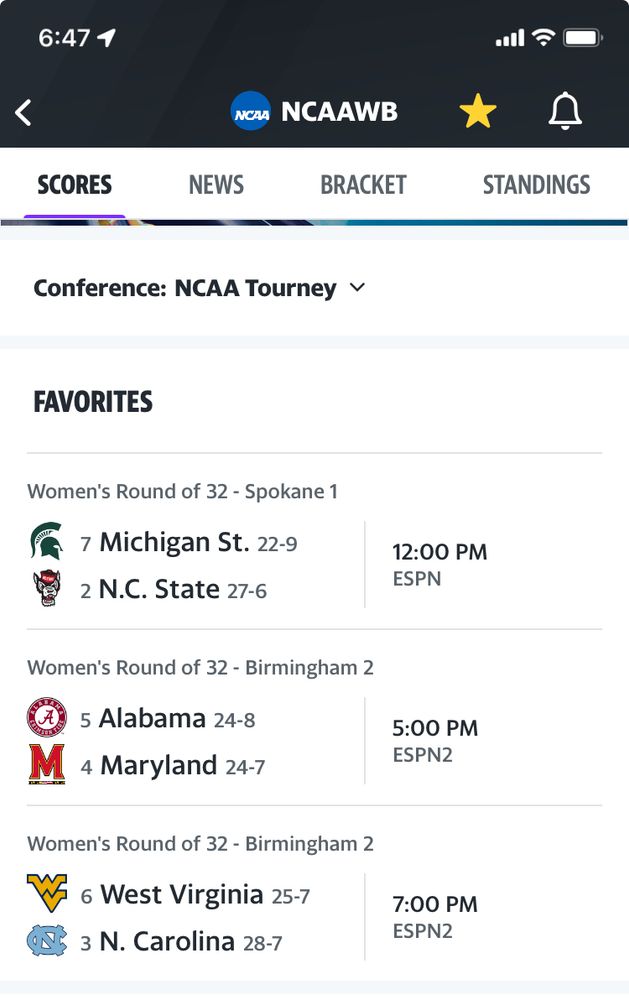Tap the Michigan St. Spartans logo
Viewport: 629px width, 1000px height.
coord(47,541)
